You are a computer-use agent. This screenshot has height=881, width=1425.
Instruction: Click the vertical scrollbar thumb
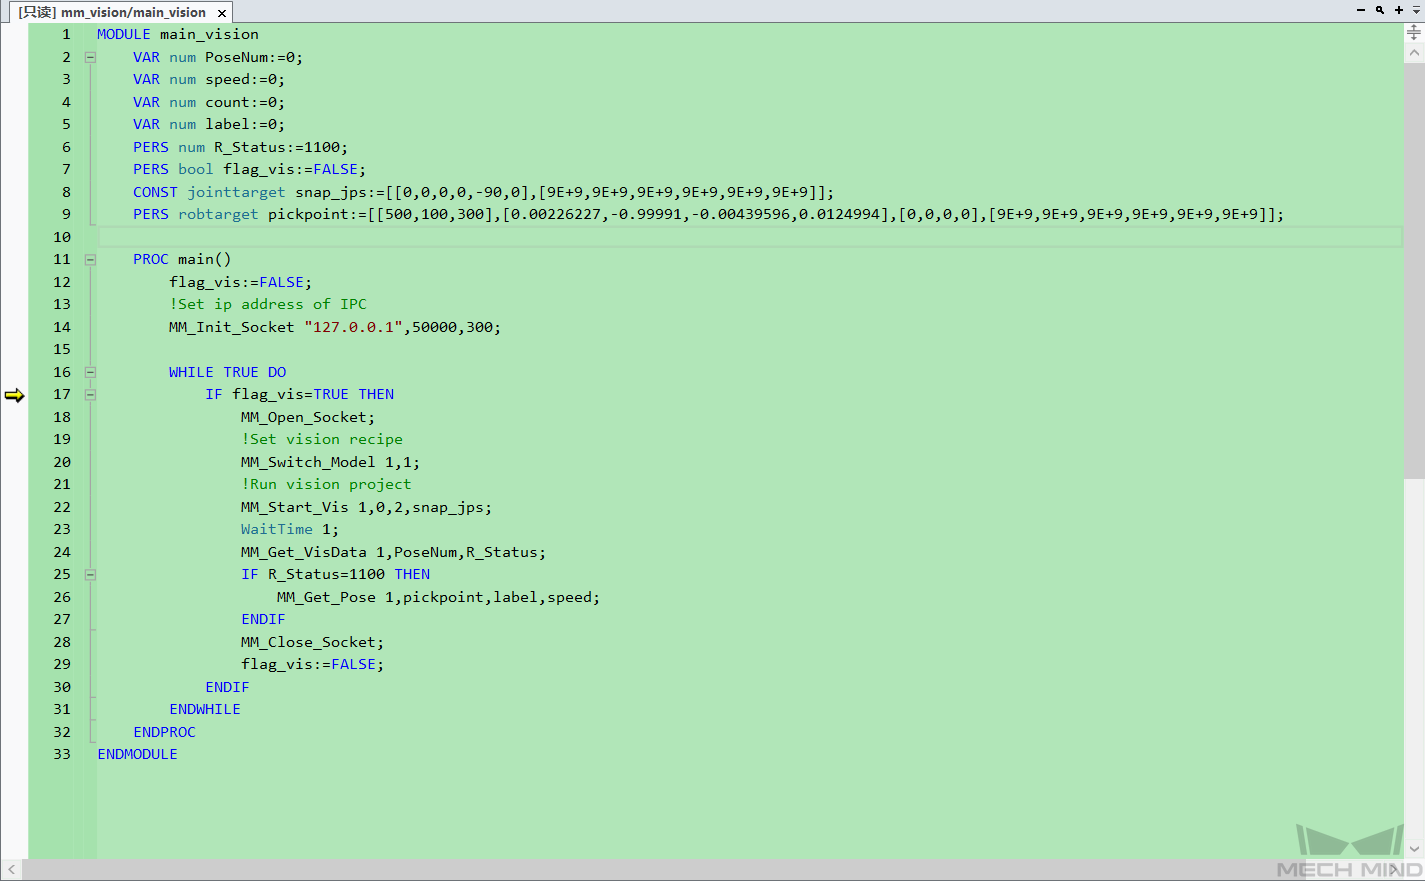(1414, 270)
